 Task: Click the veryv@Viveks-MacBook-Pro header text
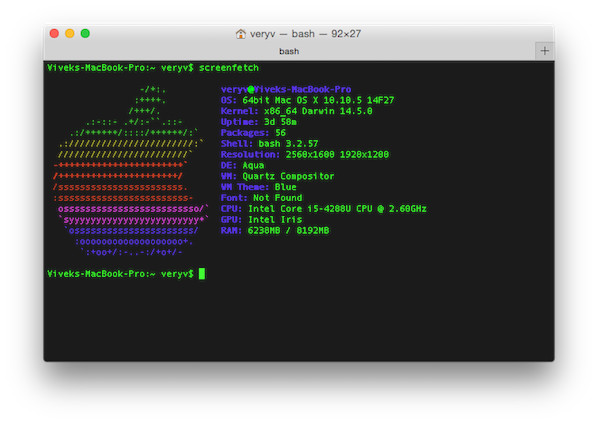(286, 90)
